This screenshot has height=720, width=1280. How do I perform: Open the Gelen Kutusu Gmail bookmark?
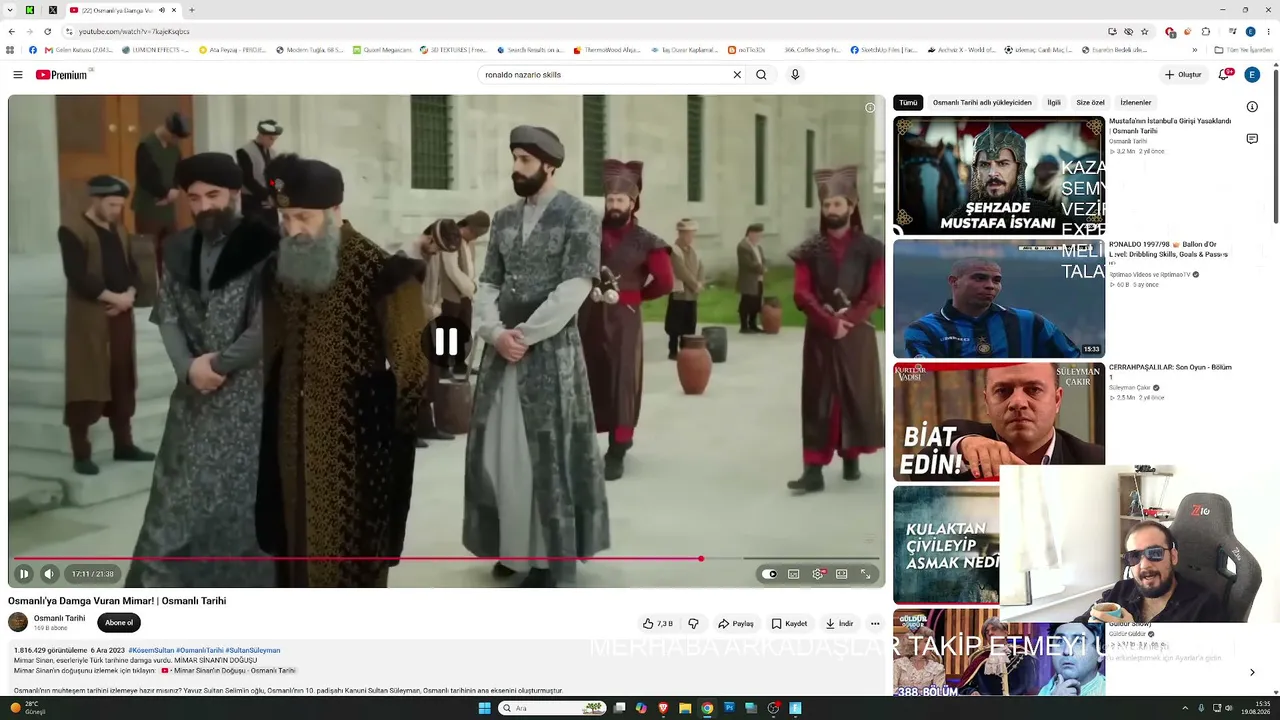[79, 50]
